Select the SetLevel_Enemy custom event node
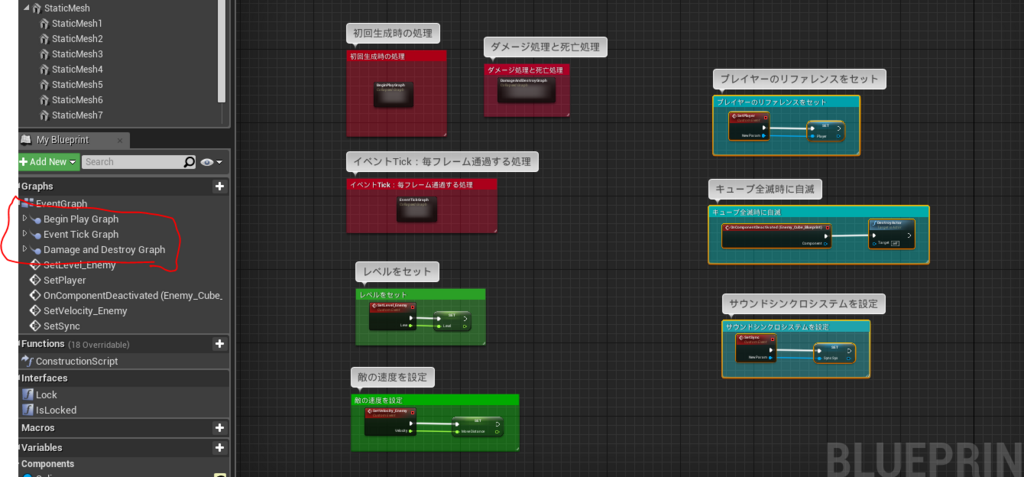1024x477 pixels. (390, 316)
